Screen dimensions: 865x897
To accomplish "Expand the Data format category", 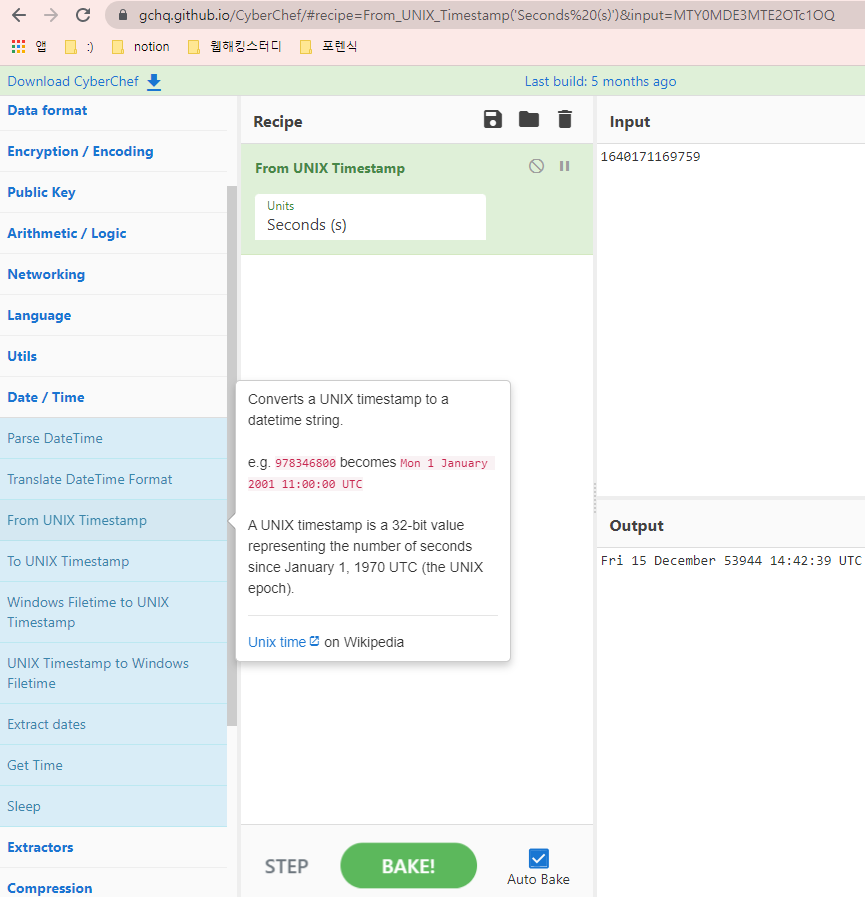I will point(113,111).
